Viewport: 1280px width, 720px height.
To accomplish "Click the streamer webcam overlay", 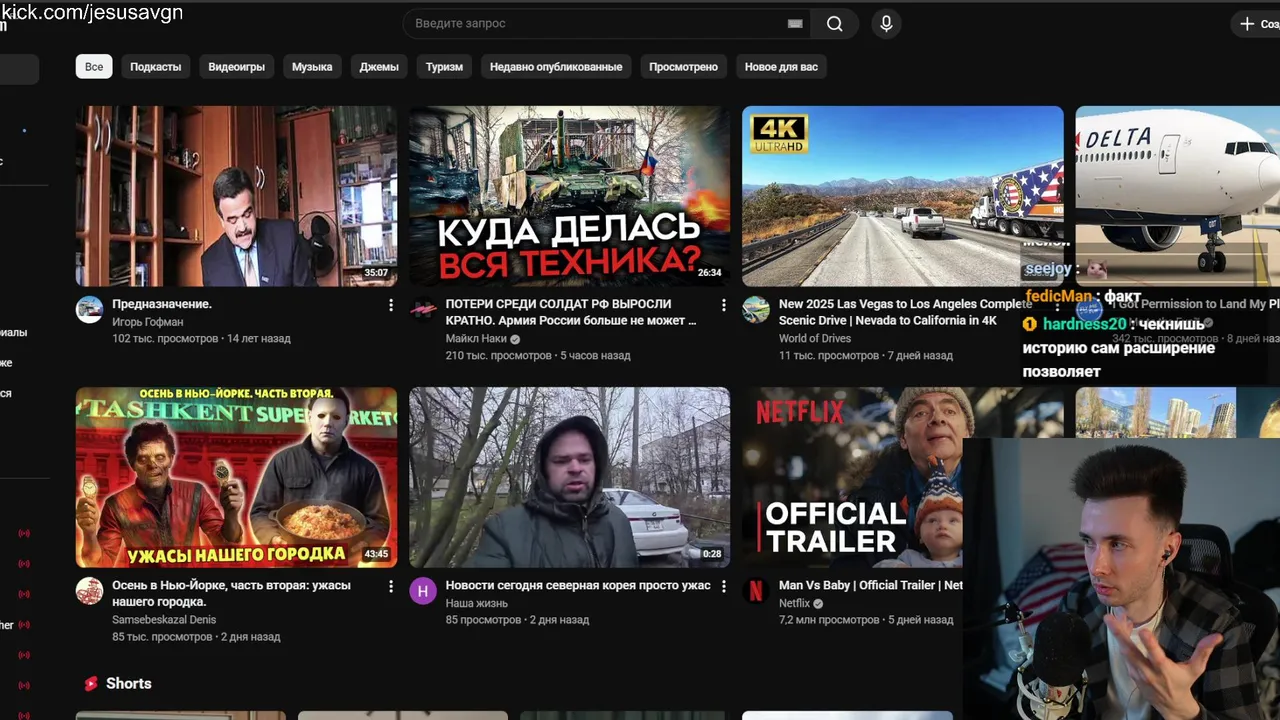I will click(1121, 579).
